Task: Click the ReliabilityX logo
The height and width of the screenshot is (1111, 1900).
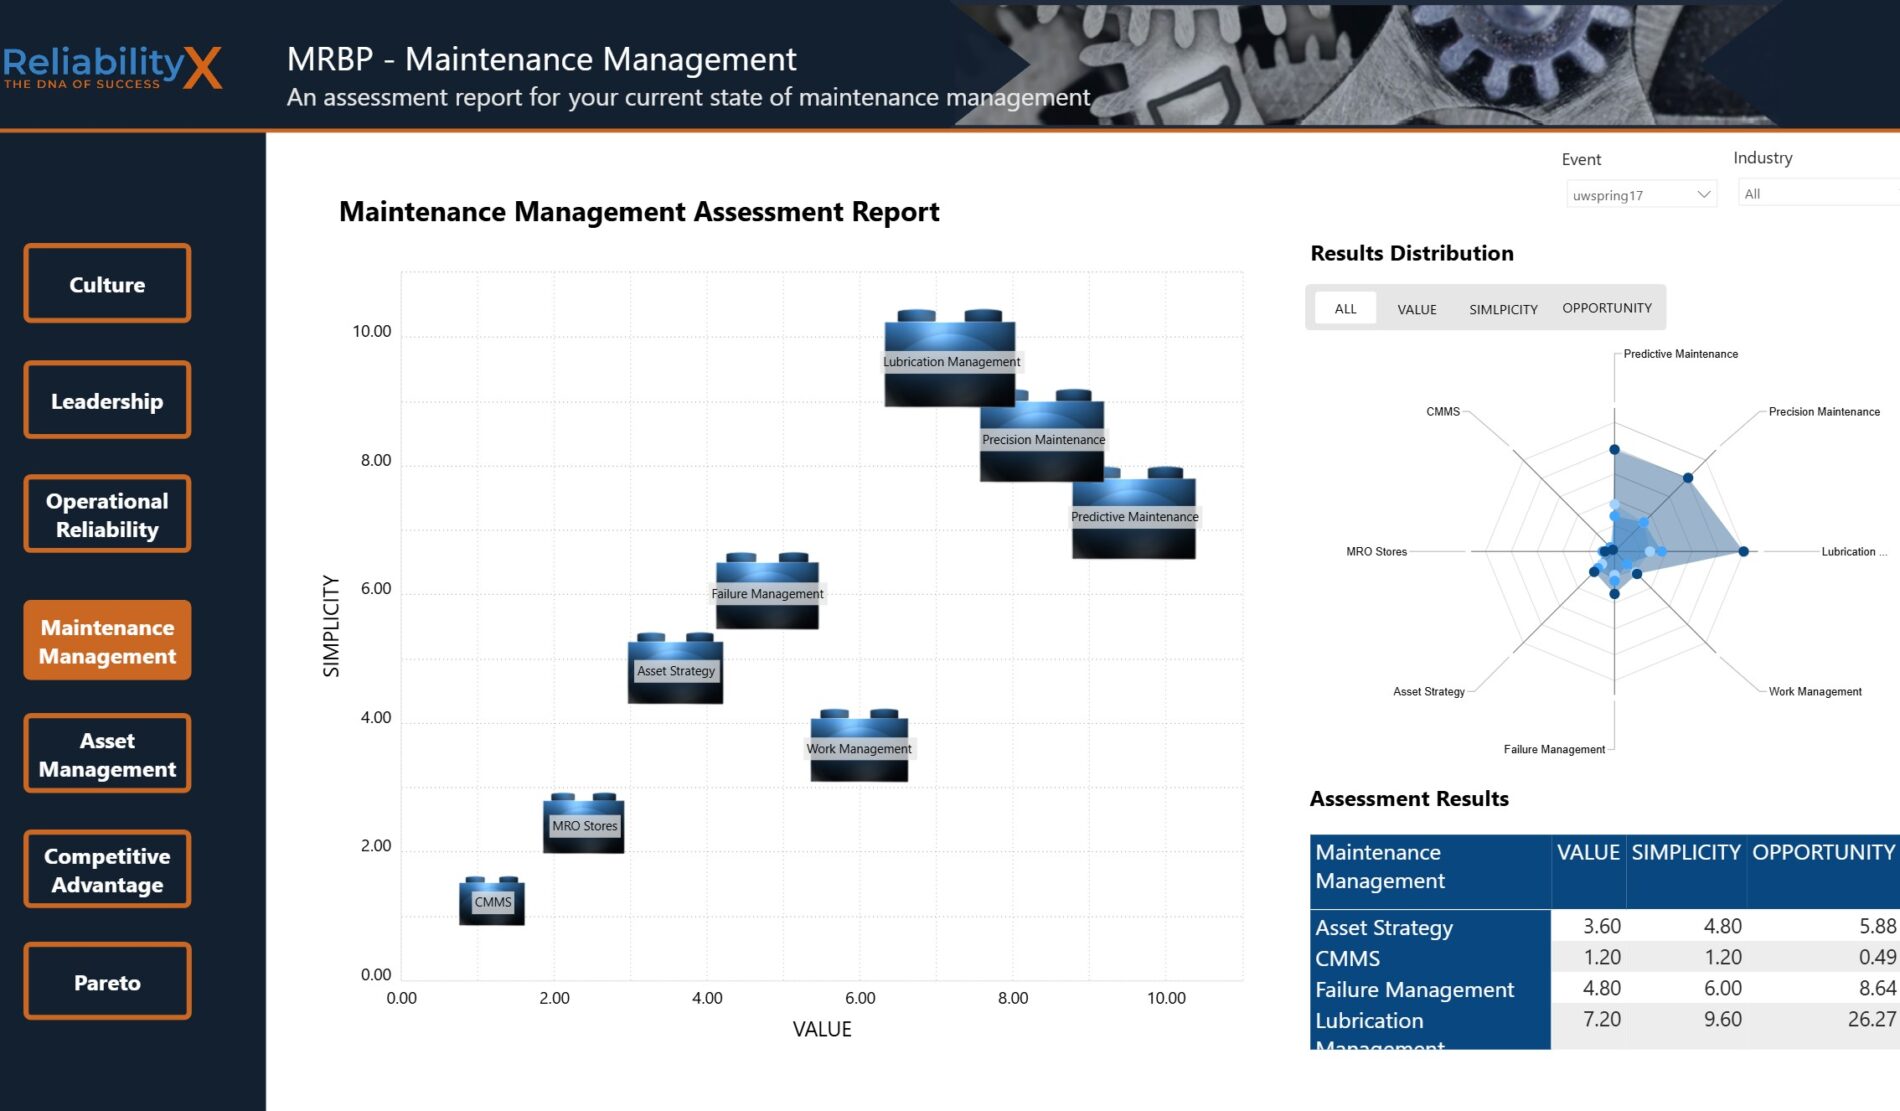Action: pyautogui.click(x=112, y=67)
